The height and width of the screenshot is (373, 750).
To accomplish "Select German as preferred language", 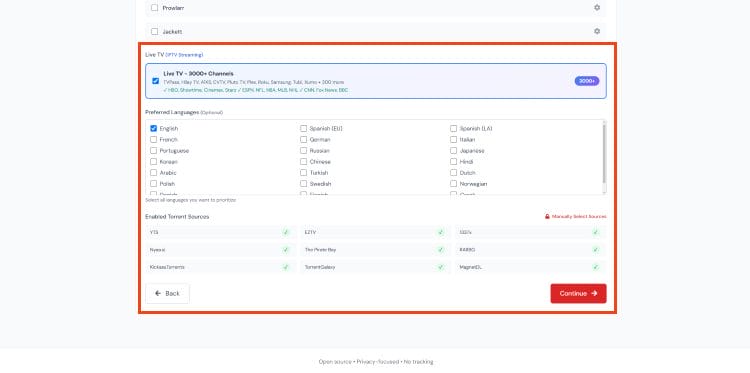I will (304, 140).
